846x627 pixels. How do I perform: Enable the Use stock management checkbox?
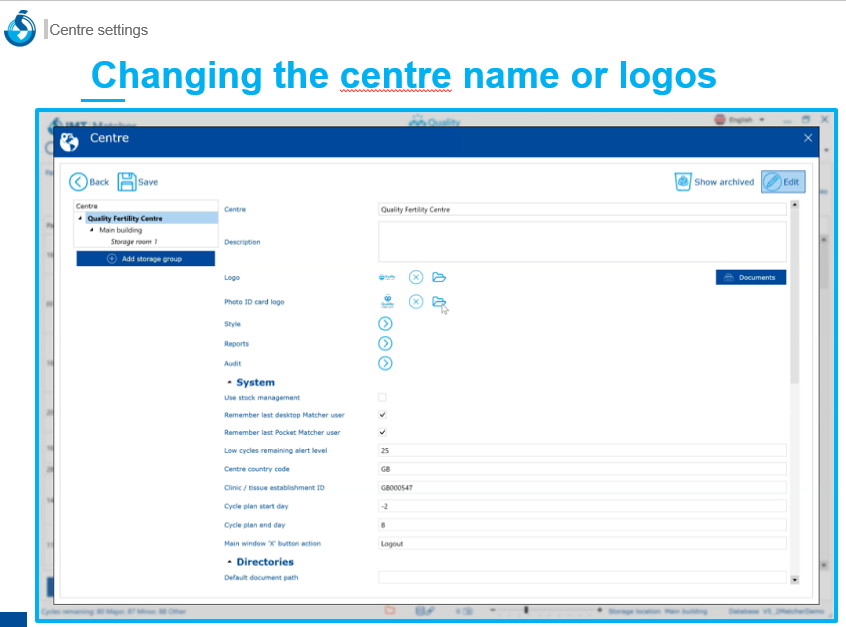[x=382, y=397]
